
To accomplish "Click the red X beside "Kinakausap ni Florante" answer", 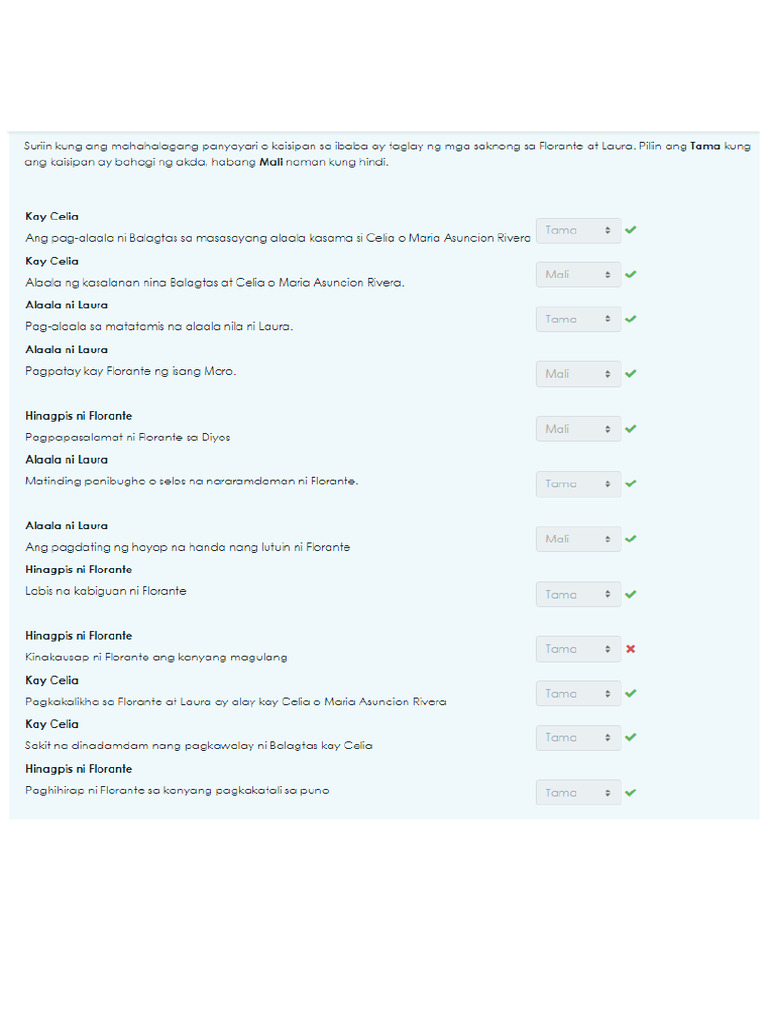I will [631, 649].
